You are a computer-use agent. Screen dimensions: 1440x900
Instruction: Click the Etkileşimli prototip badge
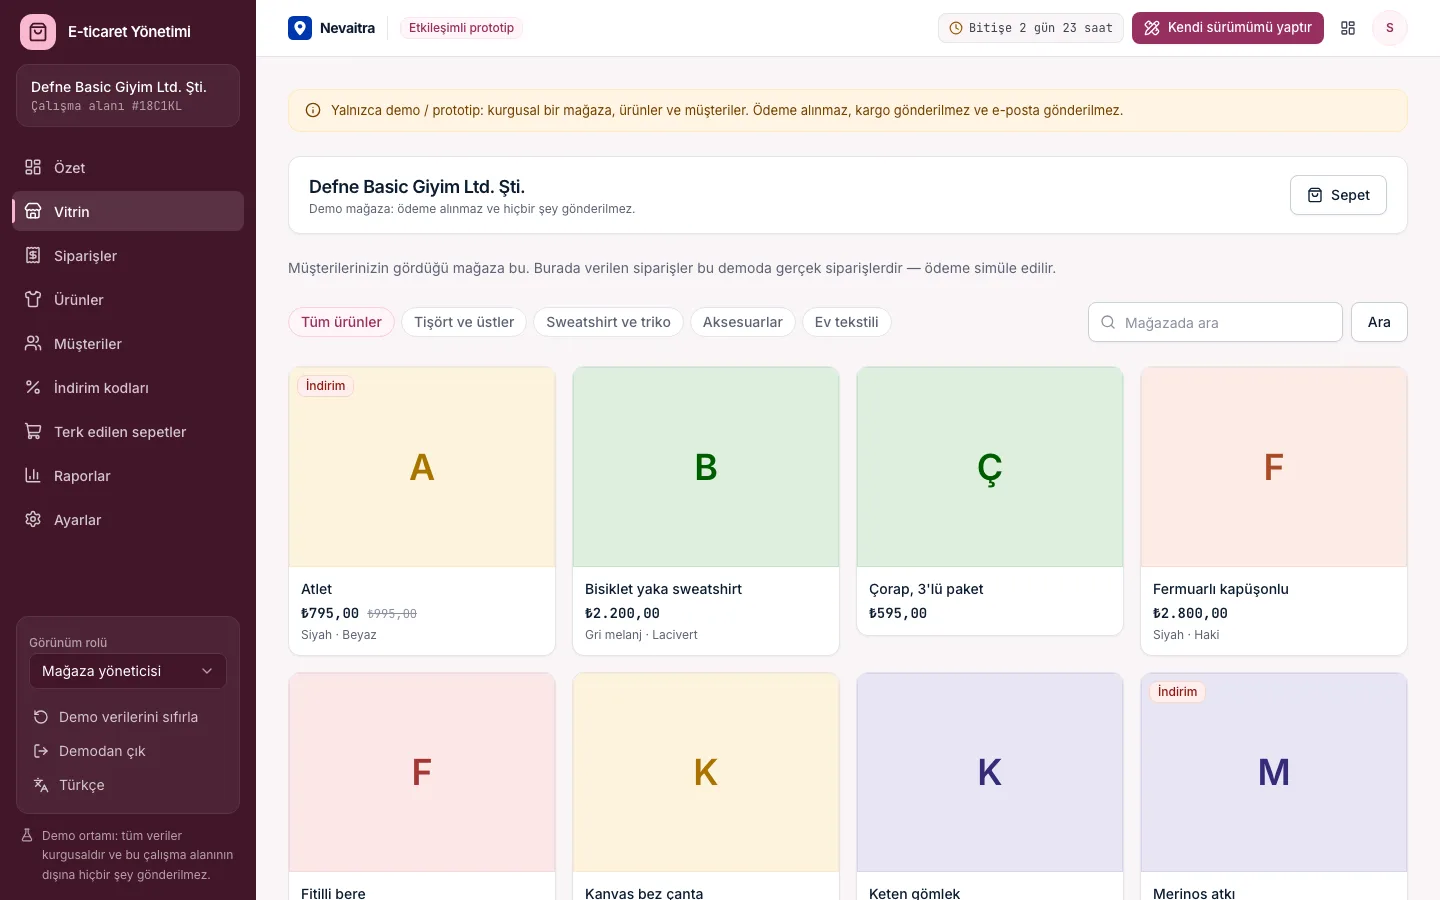(461, 28)
